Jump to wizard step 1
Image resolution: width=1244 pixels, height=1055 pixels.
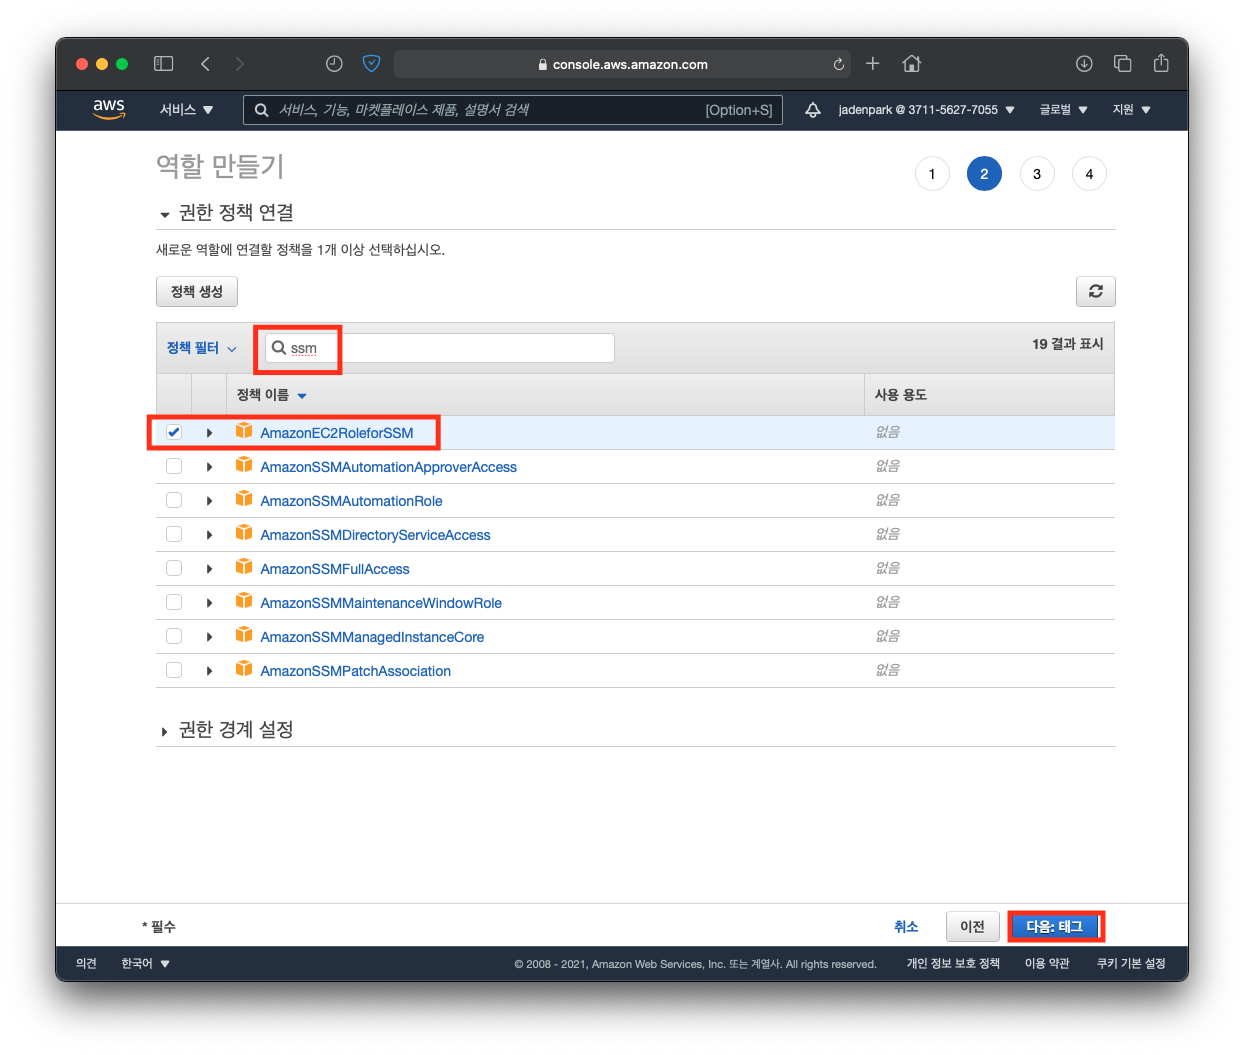932,174
